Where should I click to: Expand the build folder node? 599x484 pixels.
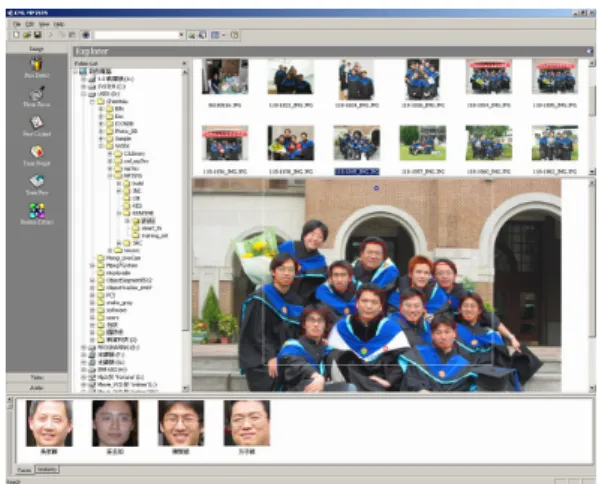click(x=119, y=183)
